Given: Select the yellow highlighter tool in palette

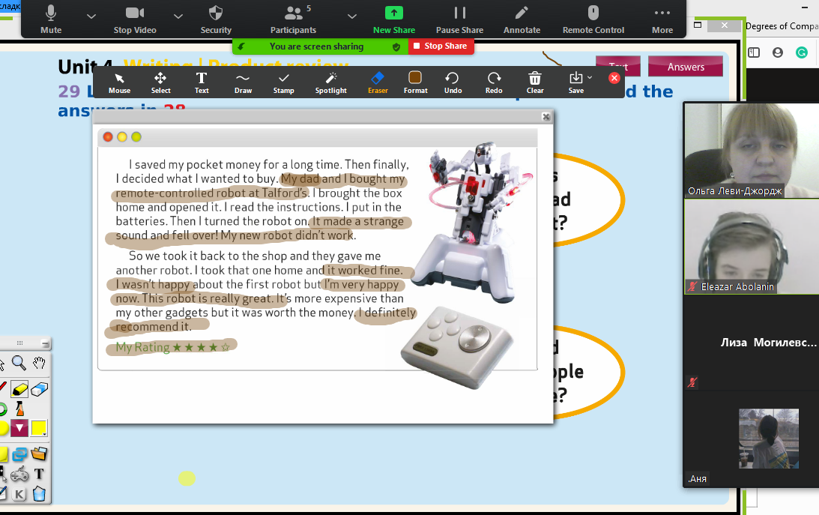Looking at the screenshot, I should 20,388.
